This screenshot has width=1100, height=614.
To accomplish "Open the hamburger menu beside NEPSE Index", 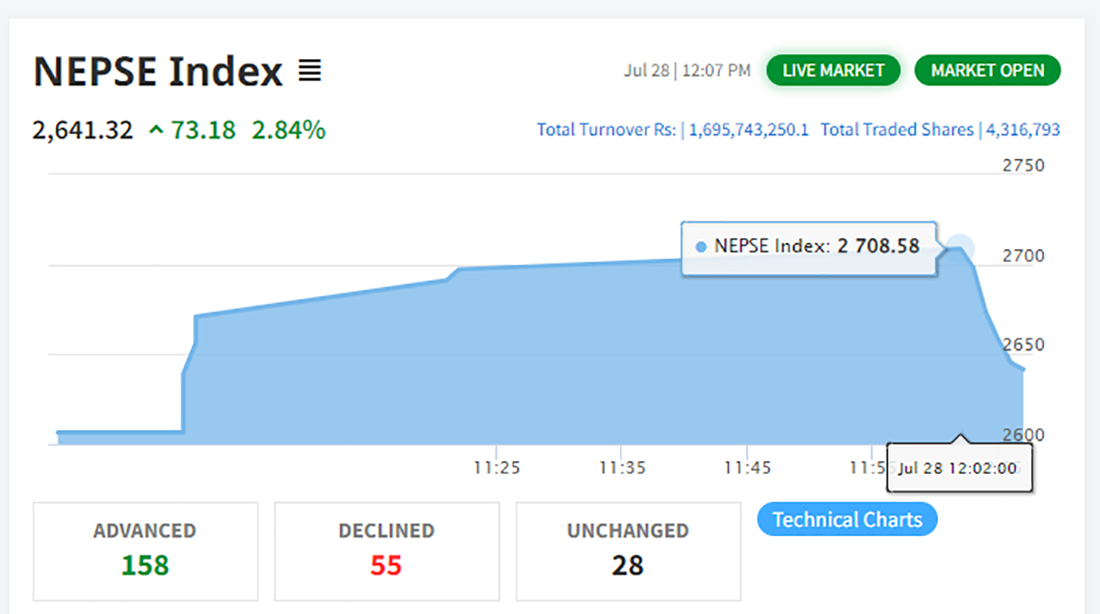I will coord(309,71).
